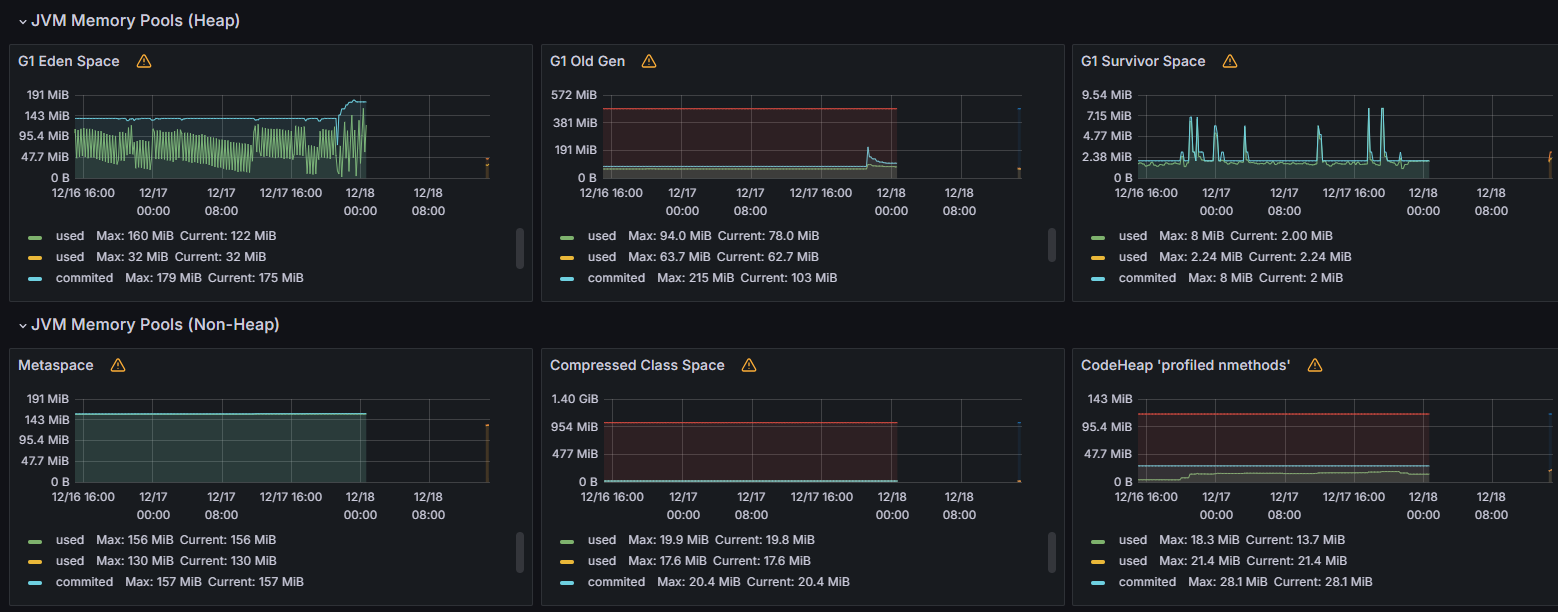Click 'Max: 160 MiB' in G1 Eden Space legend
Screen dimensions: 1558x612
134,236
